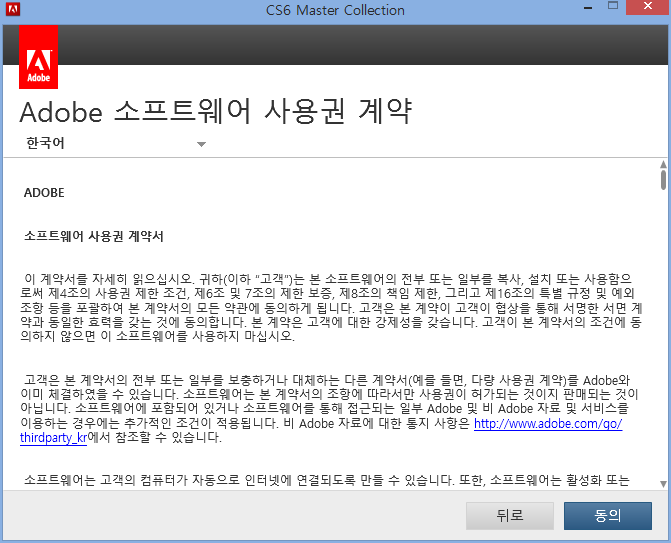Click the license scrollbar thumb

click(663, 180)
